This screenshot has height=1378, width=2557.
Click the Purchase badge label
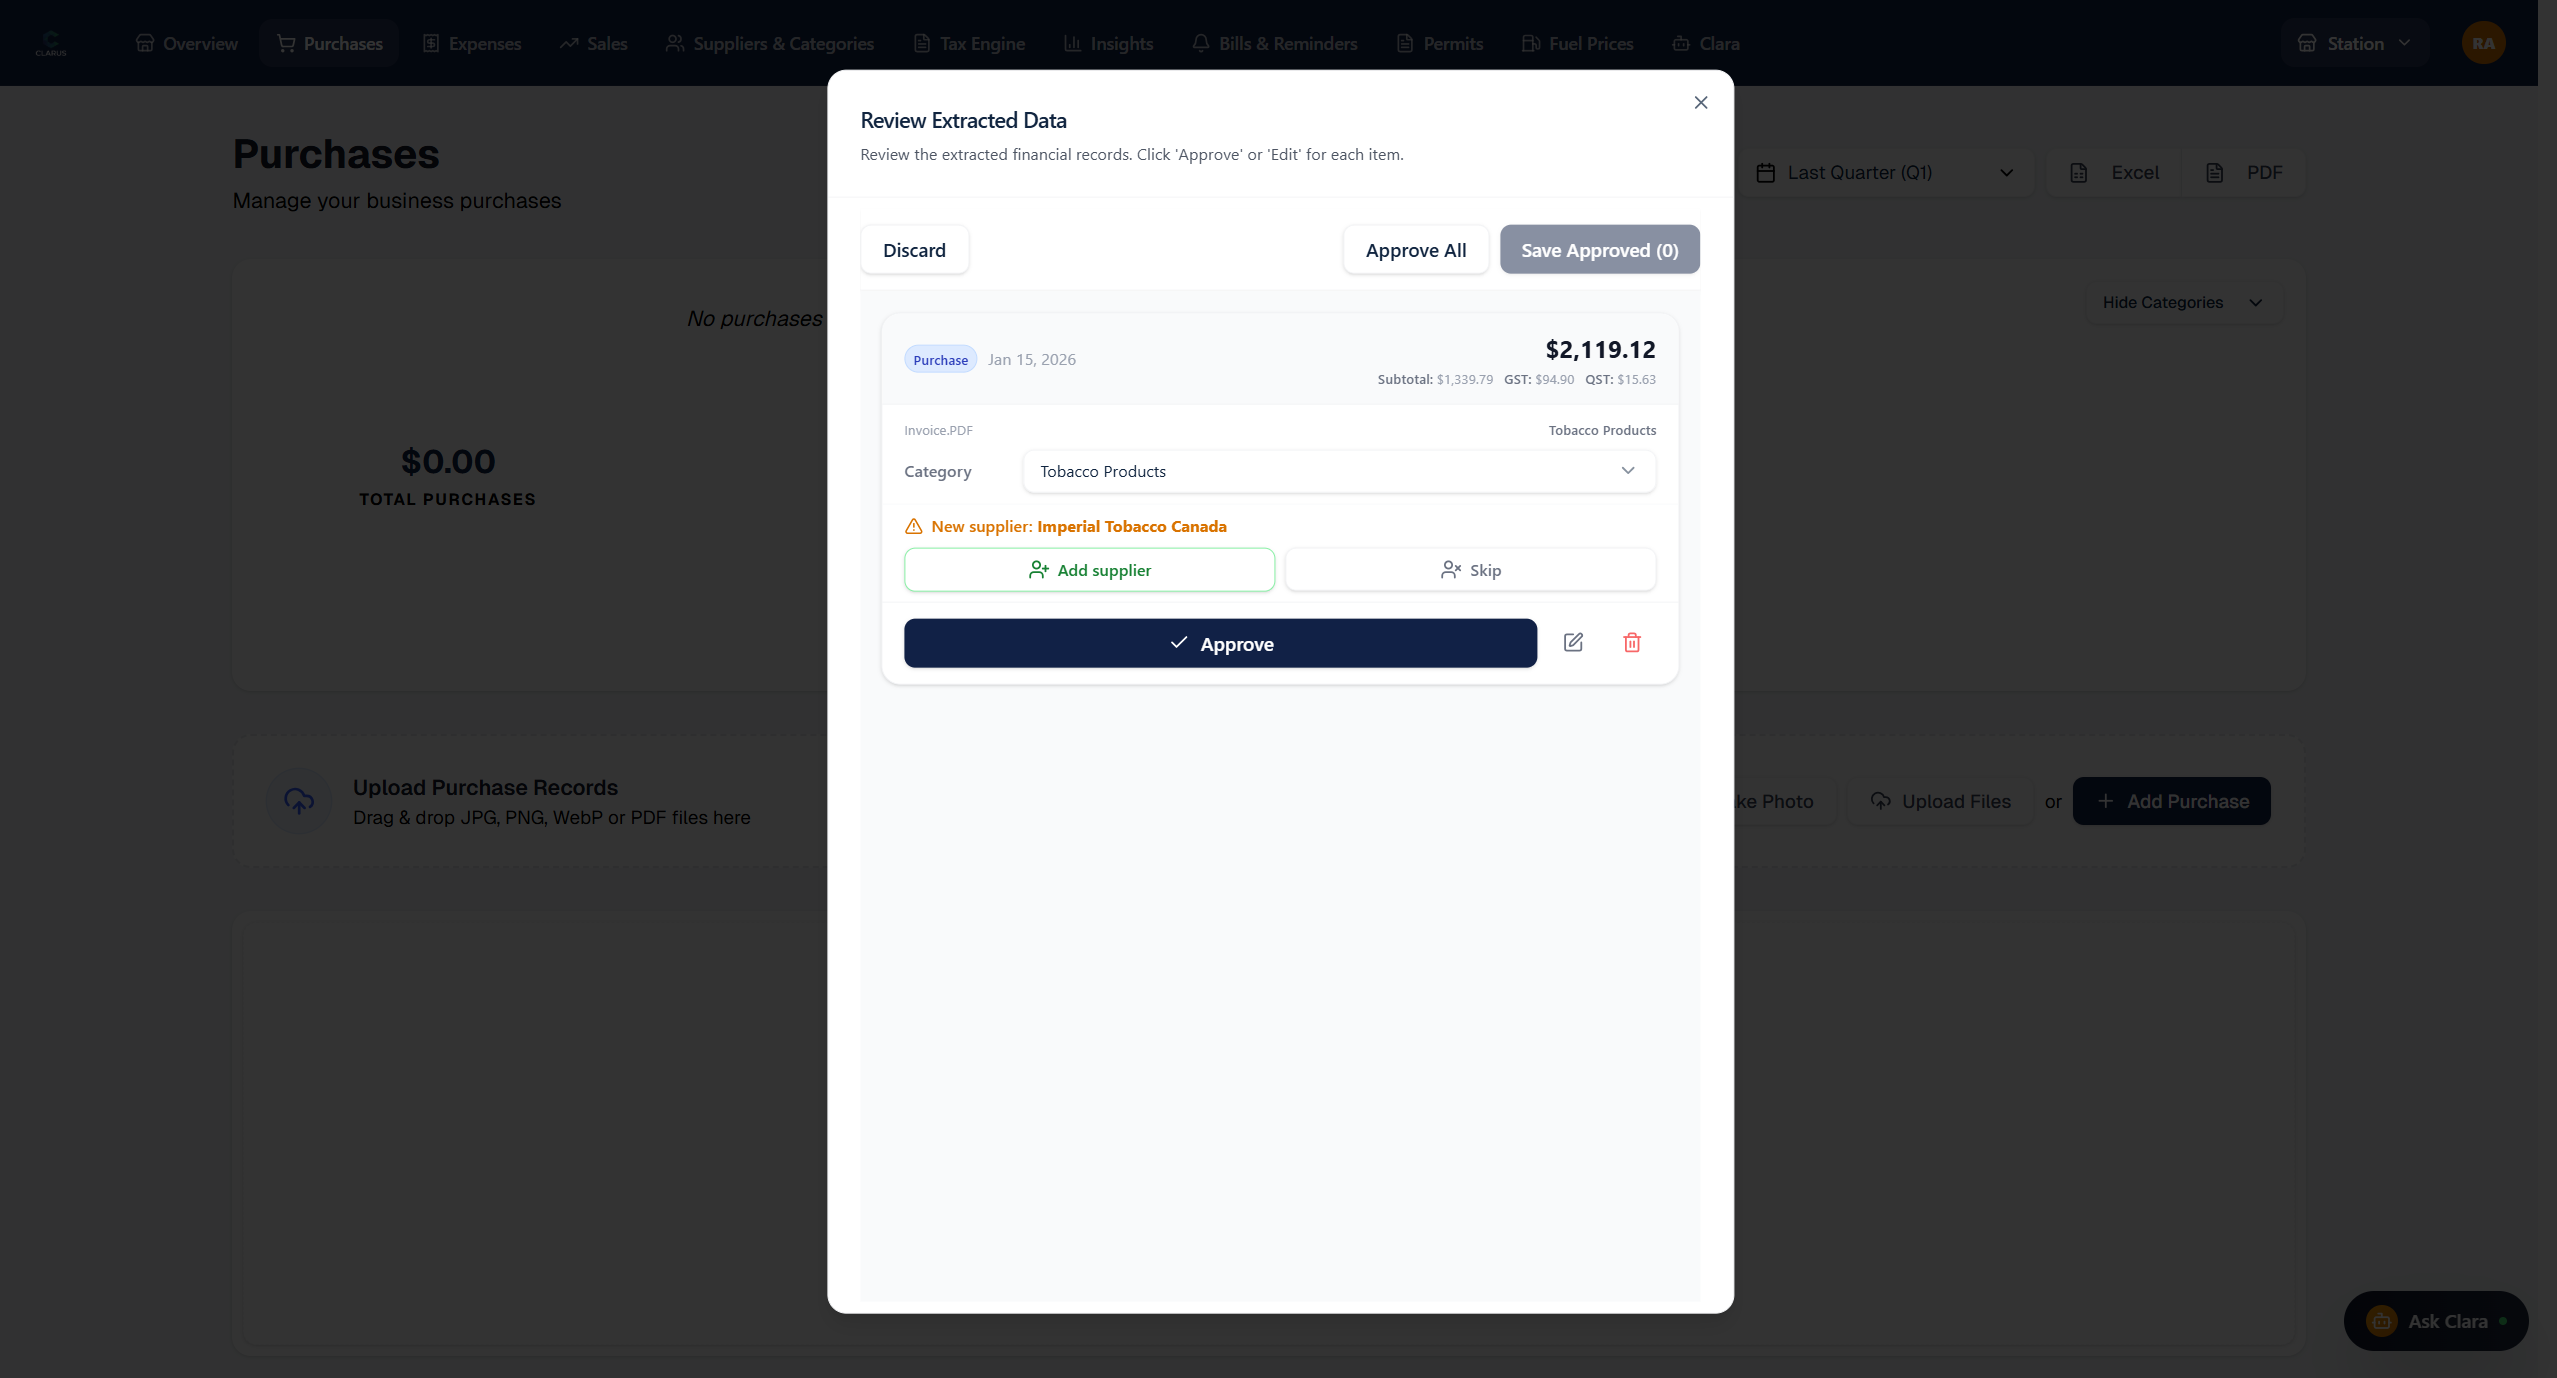(940, 360)
